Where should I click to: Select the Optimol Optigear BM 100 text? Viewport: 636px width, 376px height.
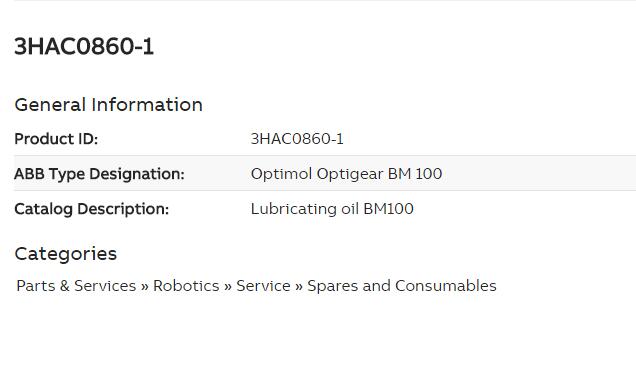346,174
